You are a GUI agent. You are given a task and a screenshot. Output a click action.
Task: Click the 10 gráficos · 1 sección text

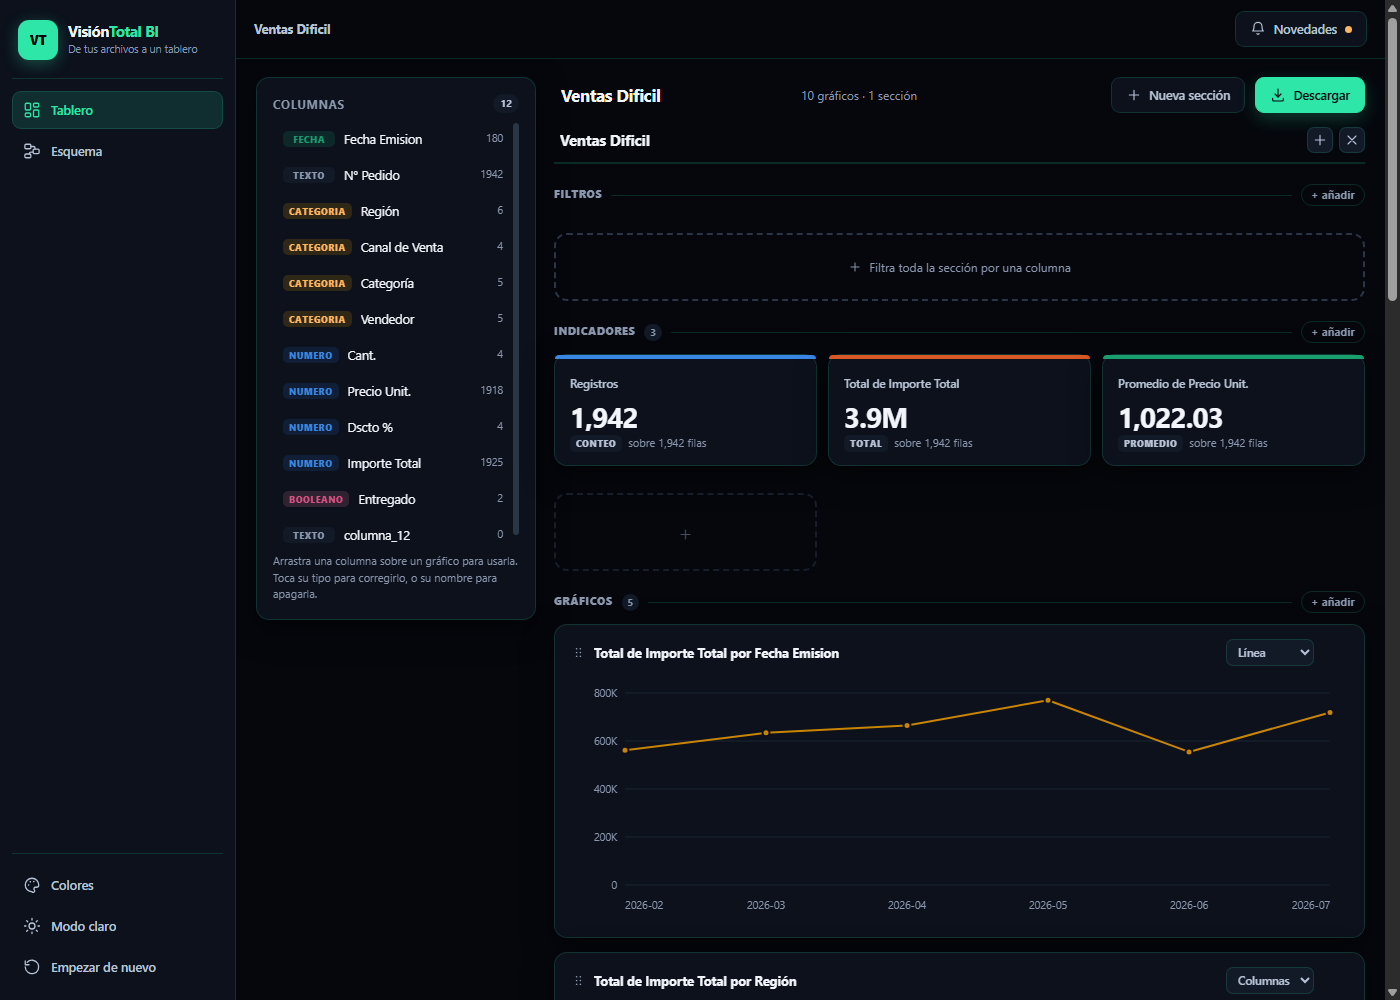(859, 96)
